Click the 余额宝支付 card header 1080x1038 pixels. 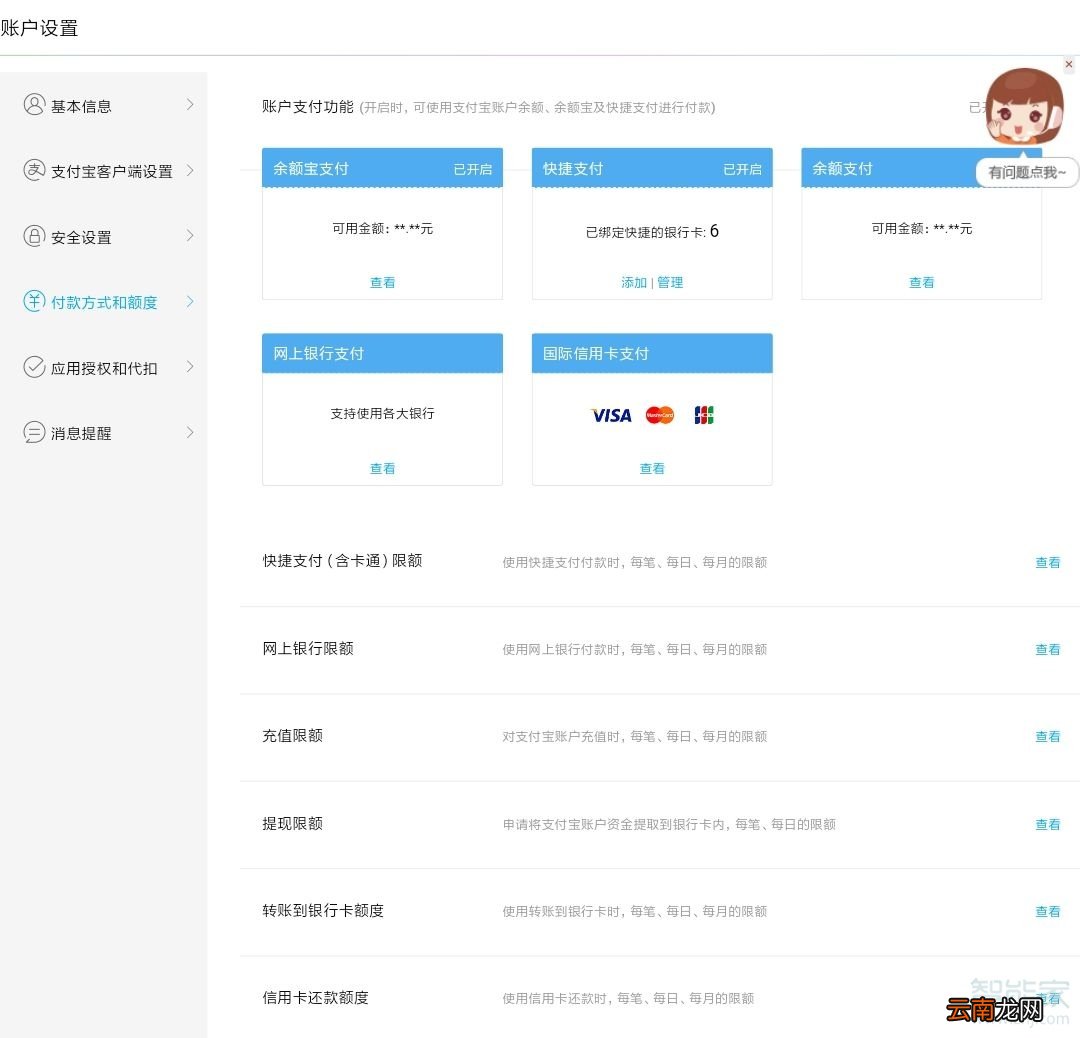tap(382, 168)
